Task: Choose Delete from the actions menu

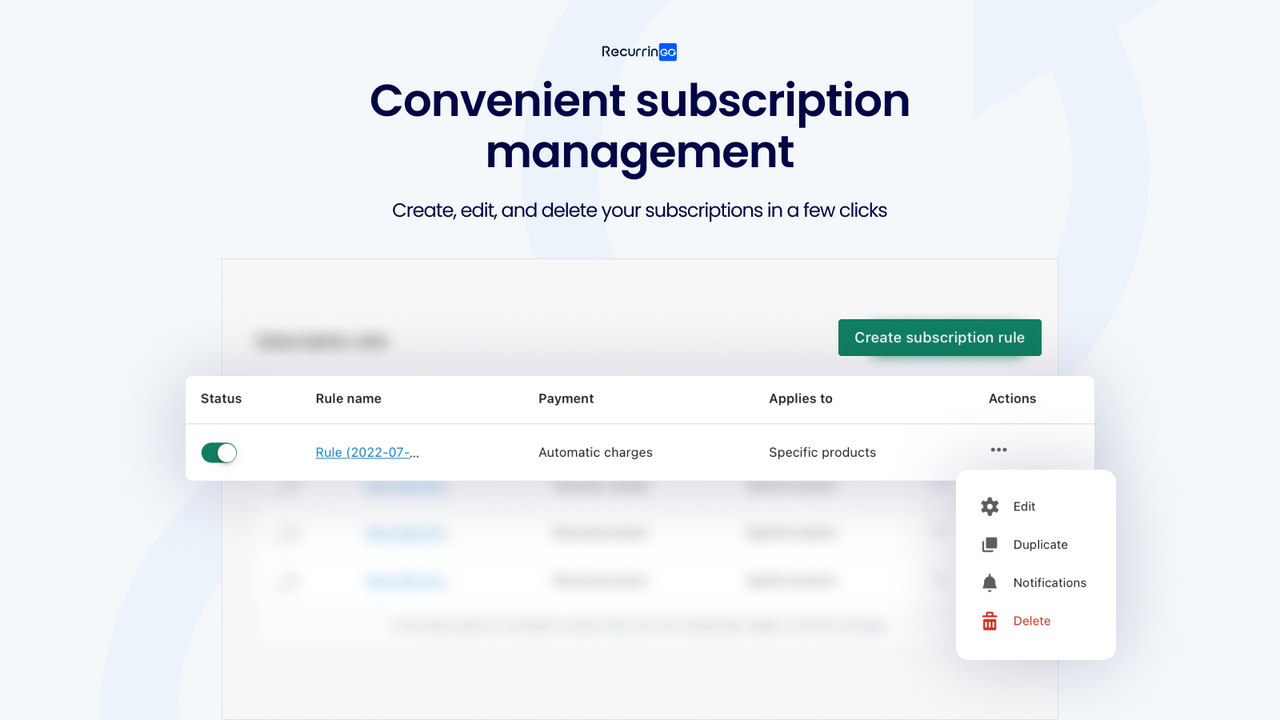Action: point(1031,621)
